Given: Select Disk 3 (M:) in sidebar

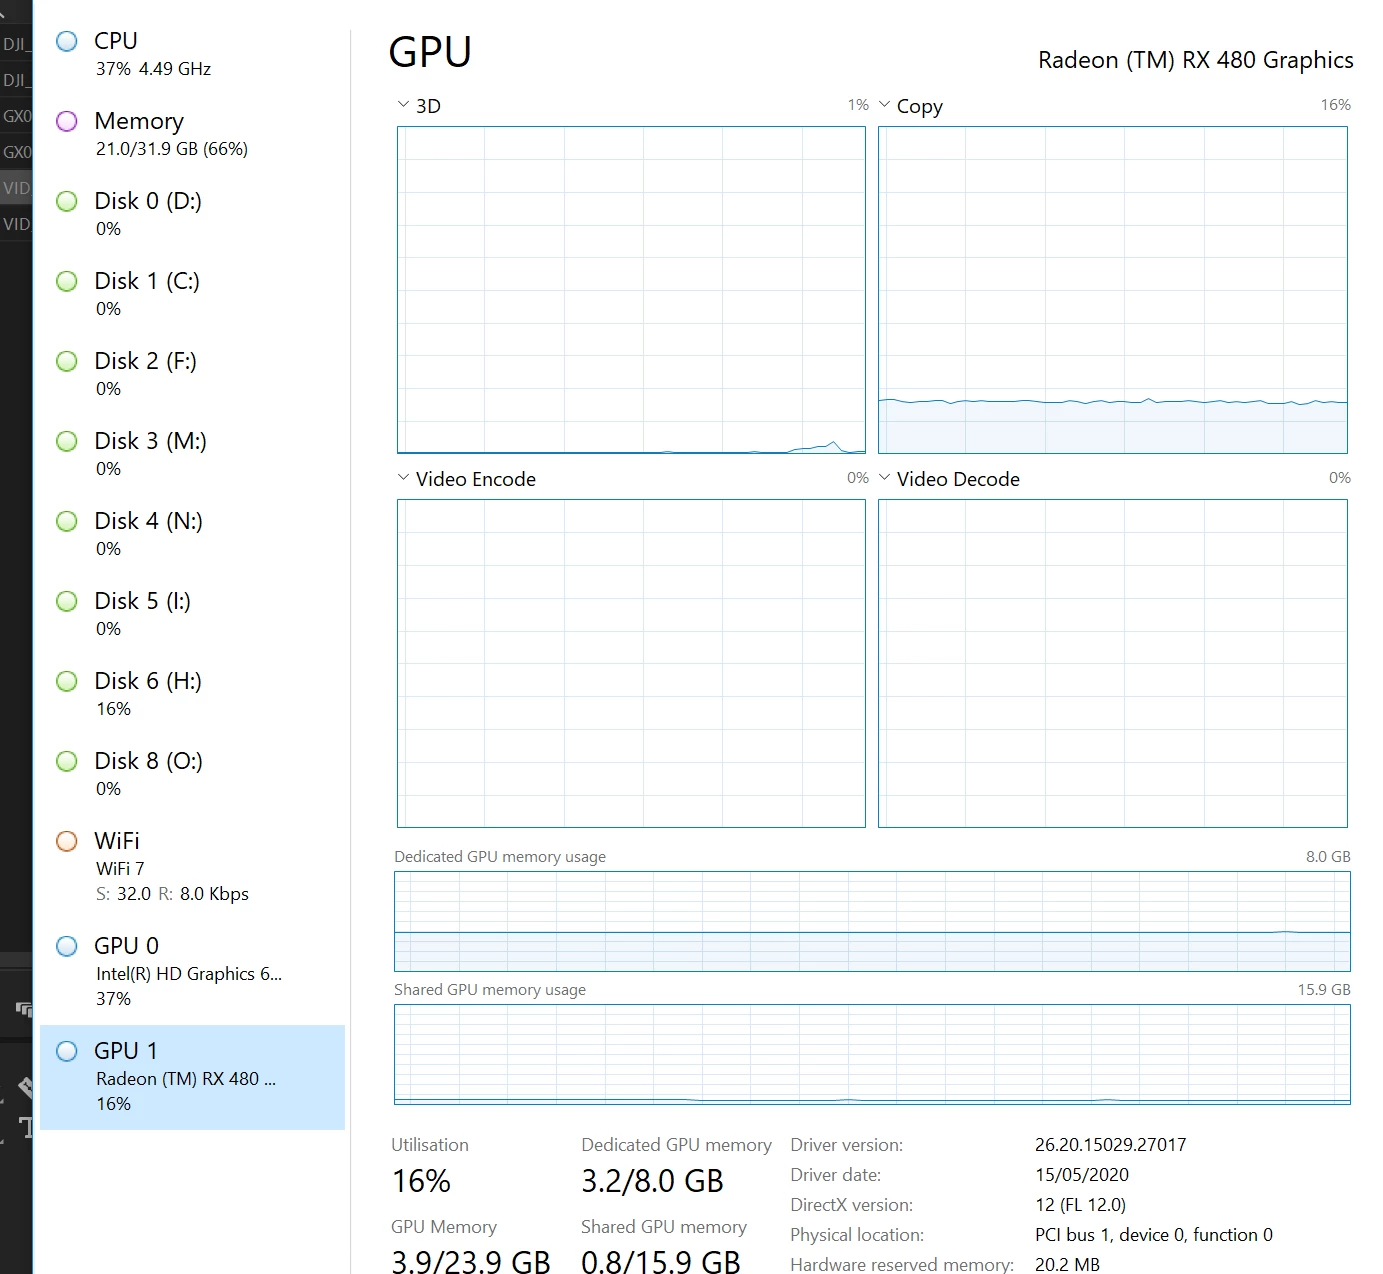Looking at the screenshot, I should click(192, 455).
